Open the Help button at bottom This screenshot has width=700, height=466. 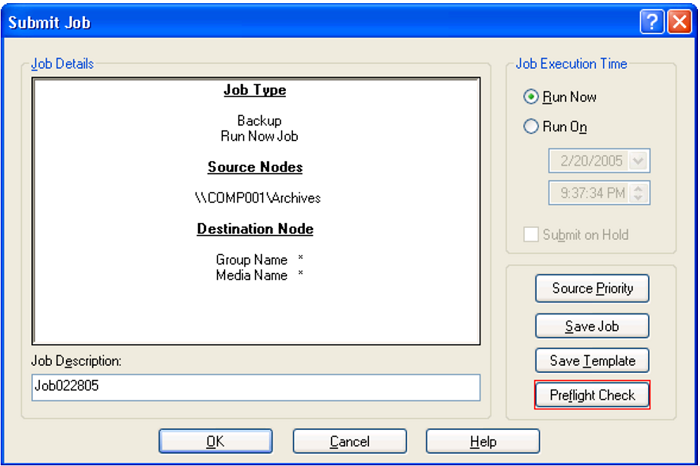click(483, 441)
